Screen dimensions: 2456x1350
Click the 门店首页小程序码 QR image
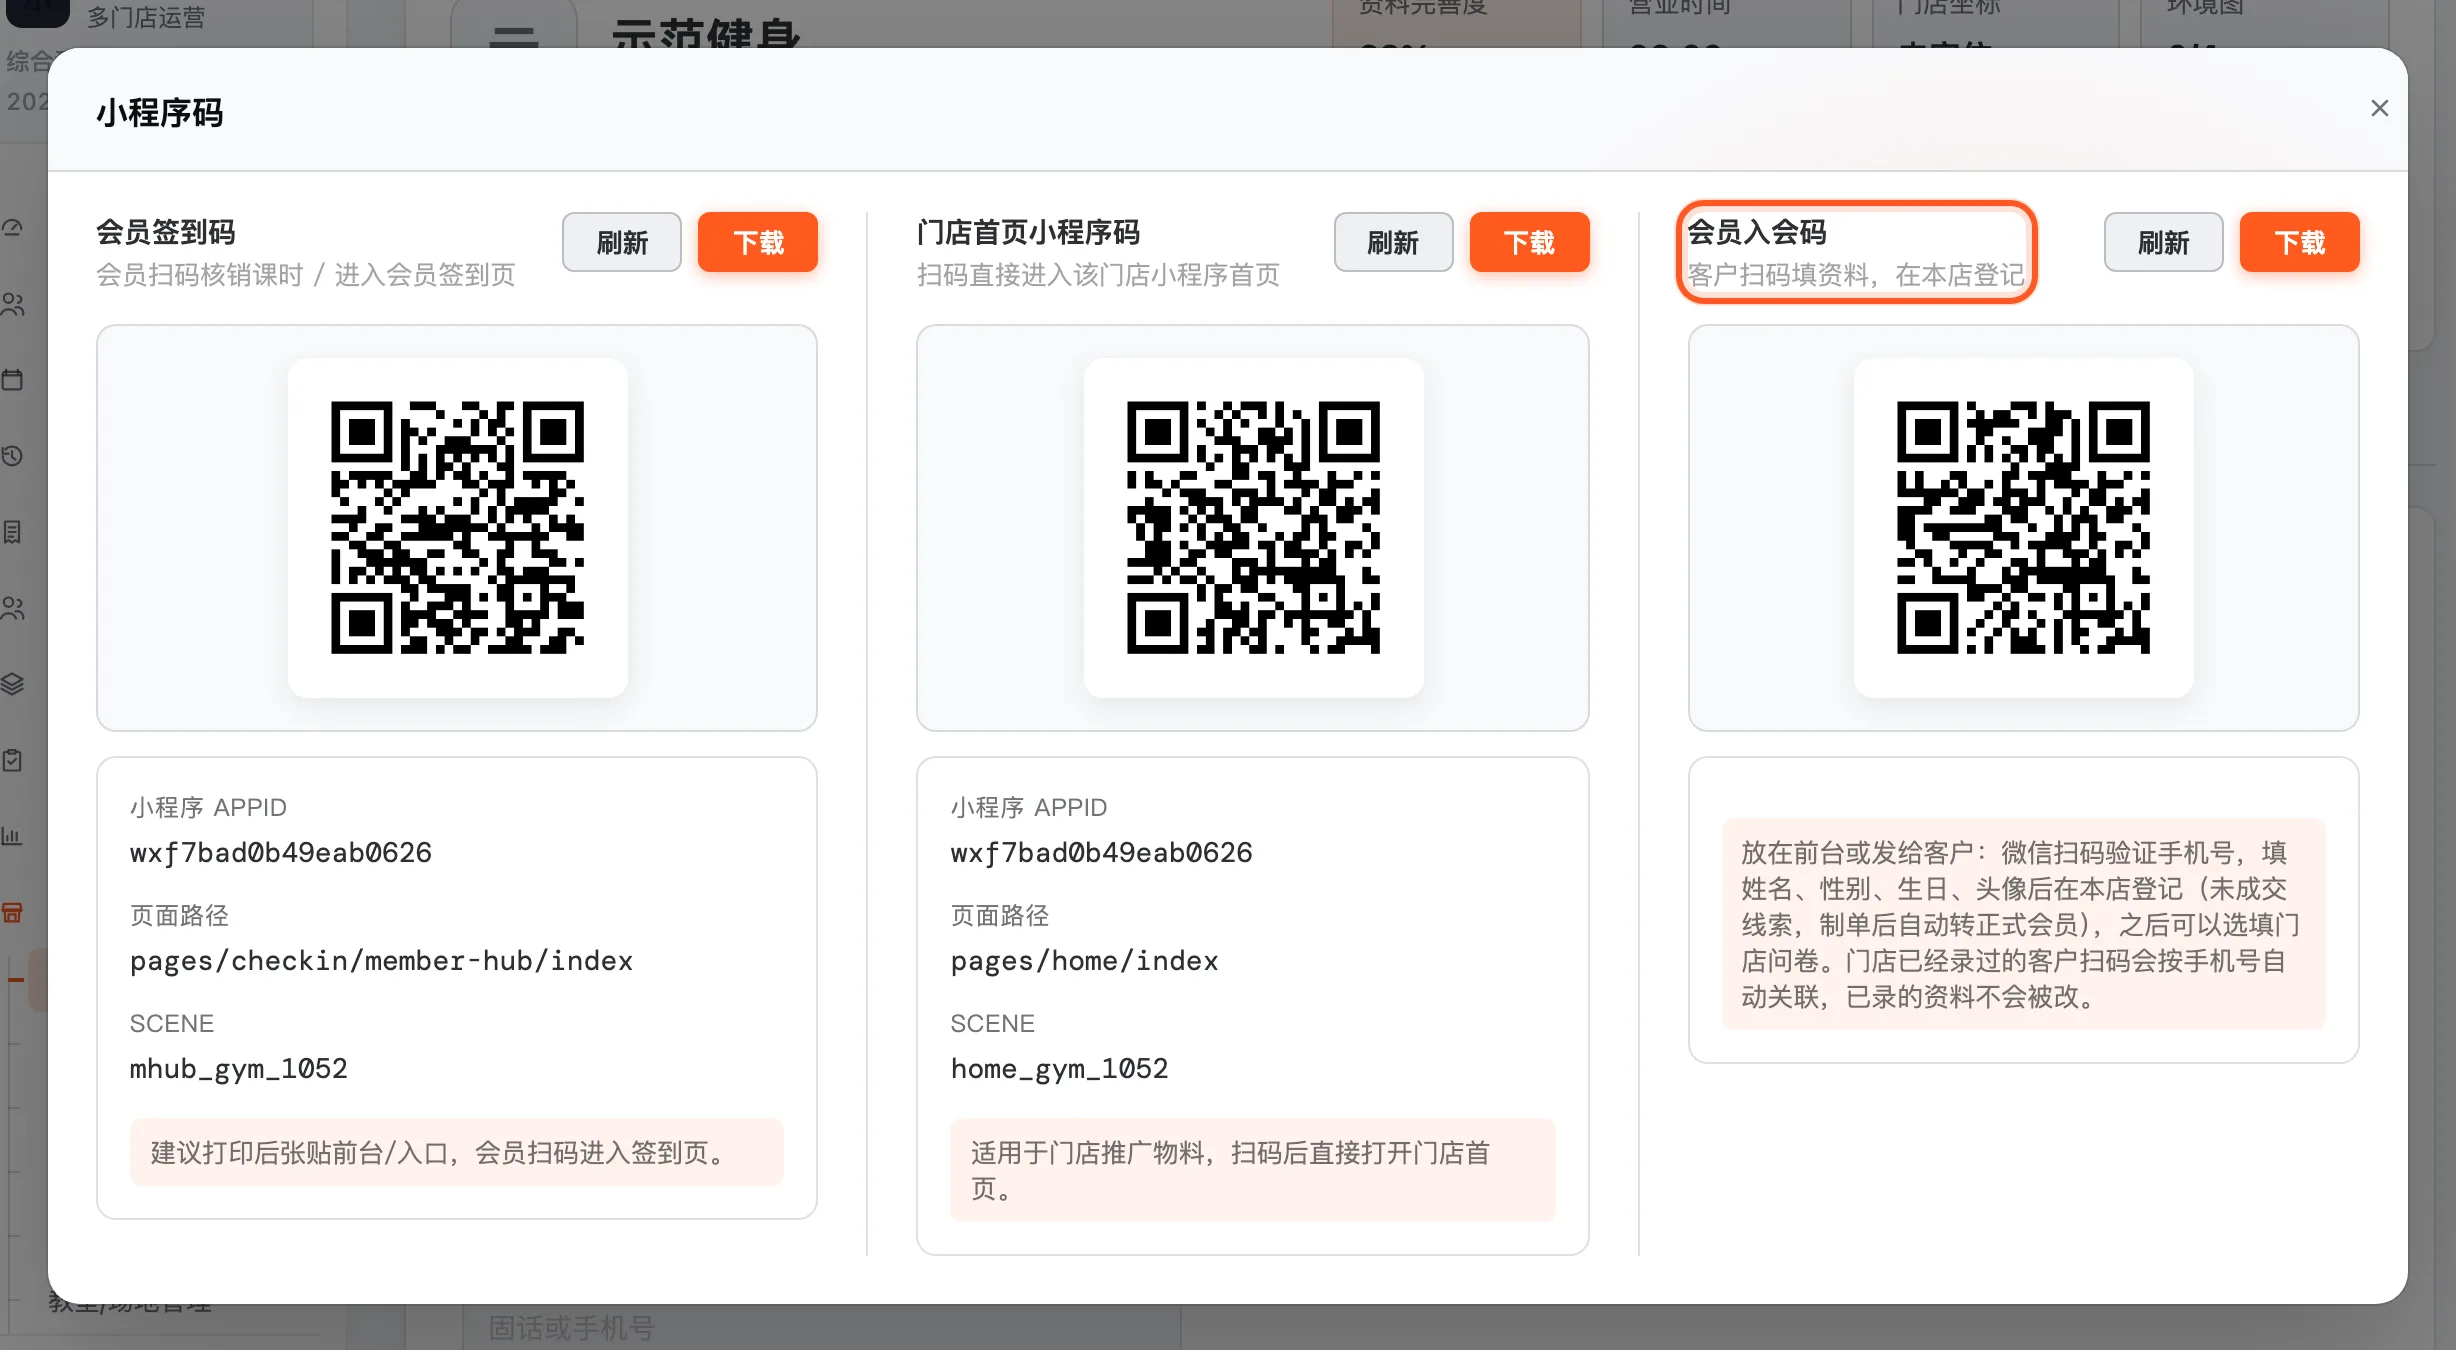click(1253, 528)
